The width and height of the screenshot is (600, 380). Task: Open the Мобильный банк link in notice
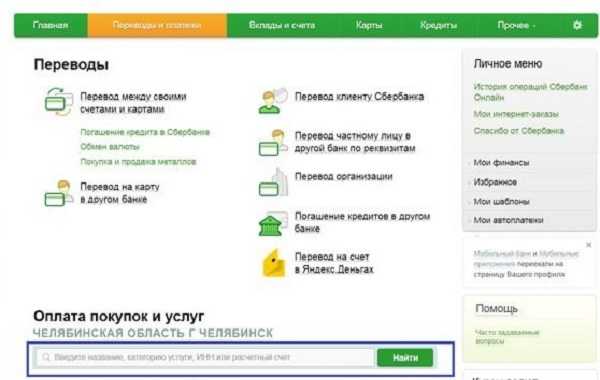[x=502, y=253]
